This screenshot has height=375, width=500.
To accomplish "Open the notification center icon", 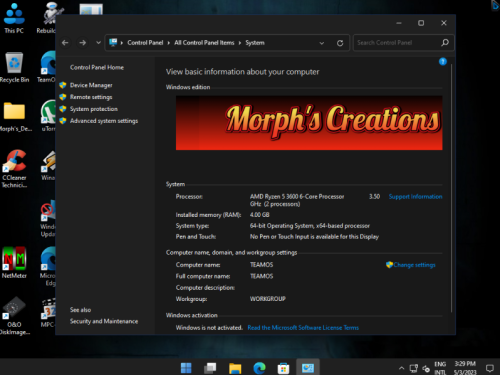I will [490, 368].
